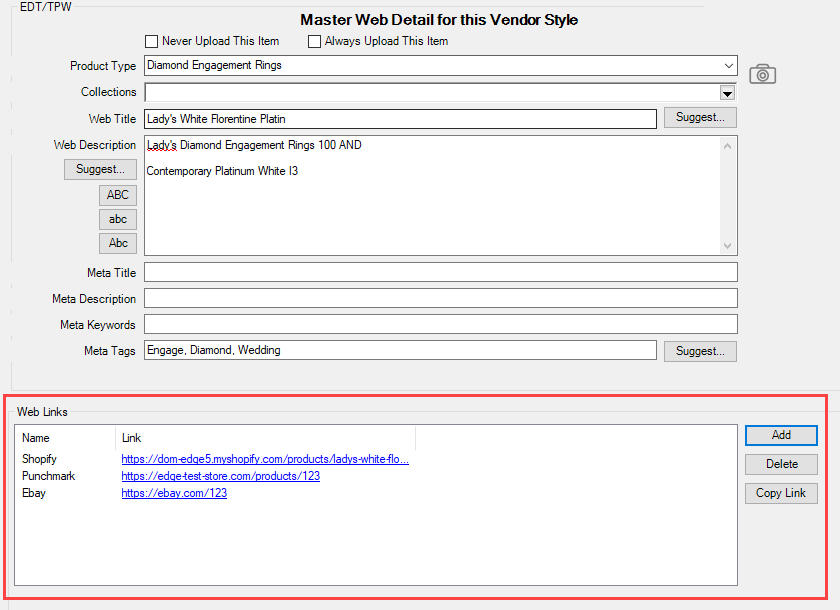Click Suggest button beside Meta Tags

(x=700, y=351)
